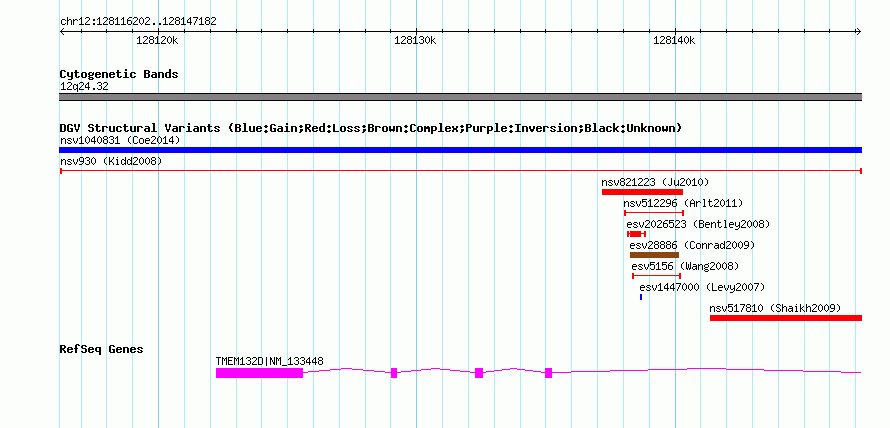Image resolution: width=890 pixels, height=428 pixels.
Task: Select the second magenta TMEM132D exon box
Action: click(x=394, y=373)
